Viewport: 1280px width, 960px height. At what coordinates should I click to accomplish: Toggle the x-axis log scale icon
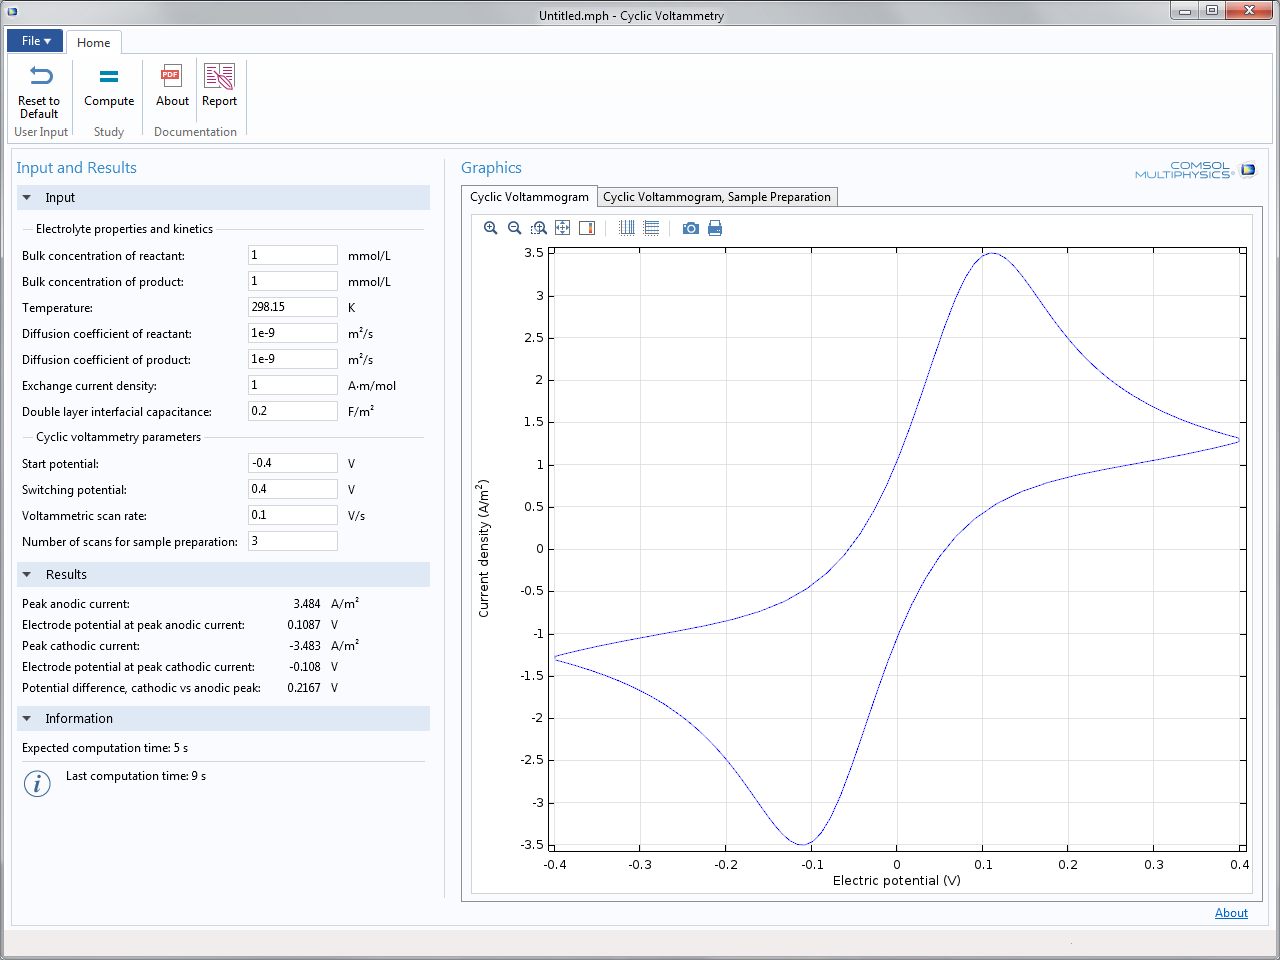click(x=627, y=228)
